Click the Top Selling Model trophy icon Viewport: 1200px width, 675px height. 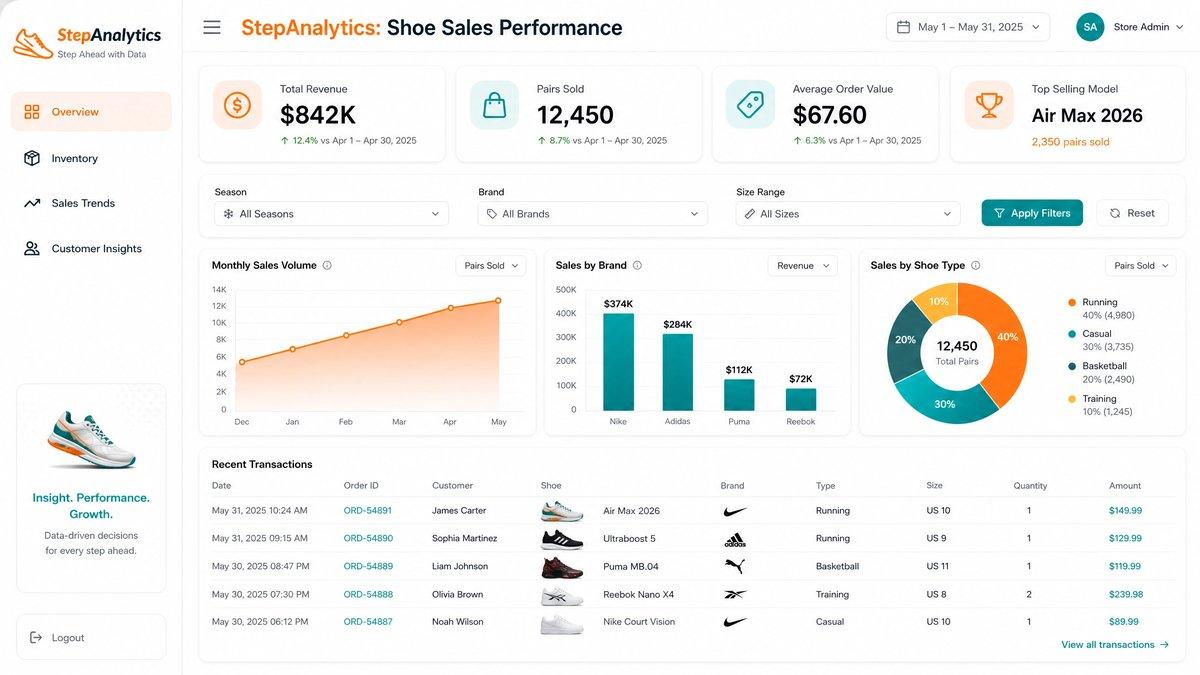click(x=989, y=105)
